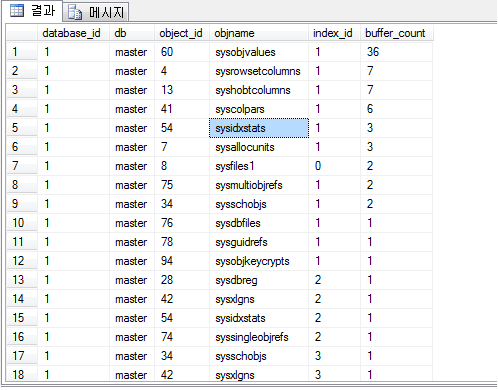Select the sysfiles1 cell in row 7
498x390 pixels.
tap(259, 166)
